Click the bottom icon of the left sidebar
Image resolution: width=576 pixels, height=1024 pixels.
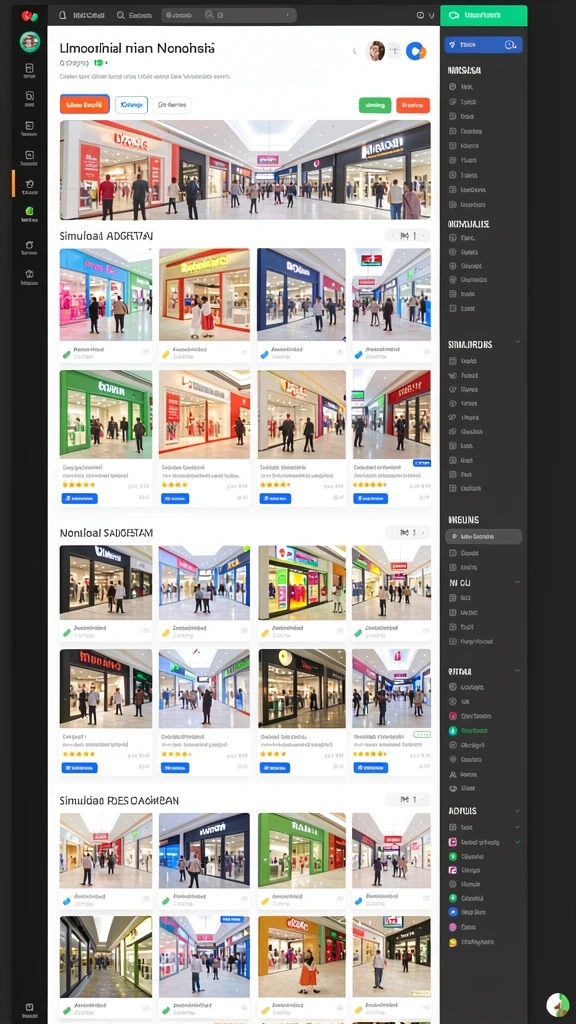point(29,1008)
